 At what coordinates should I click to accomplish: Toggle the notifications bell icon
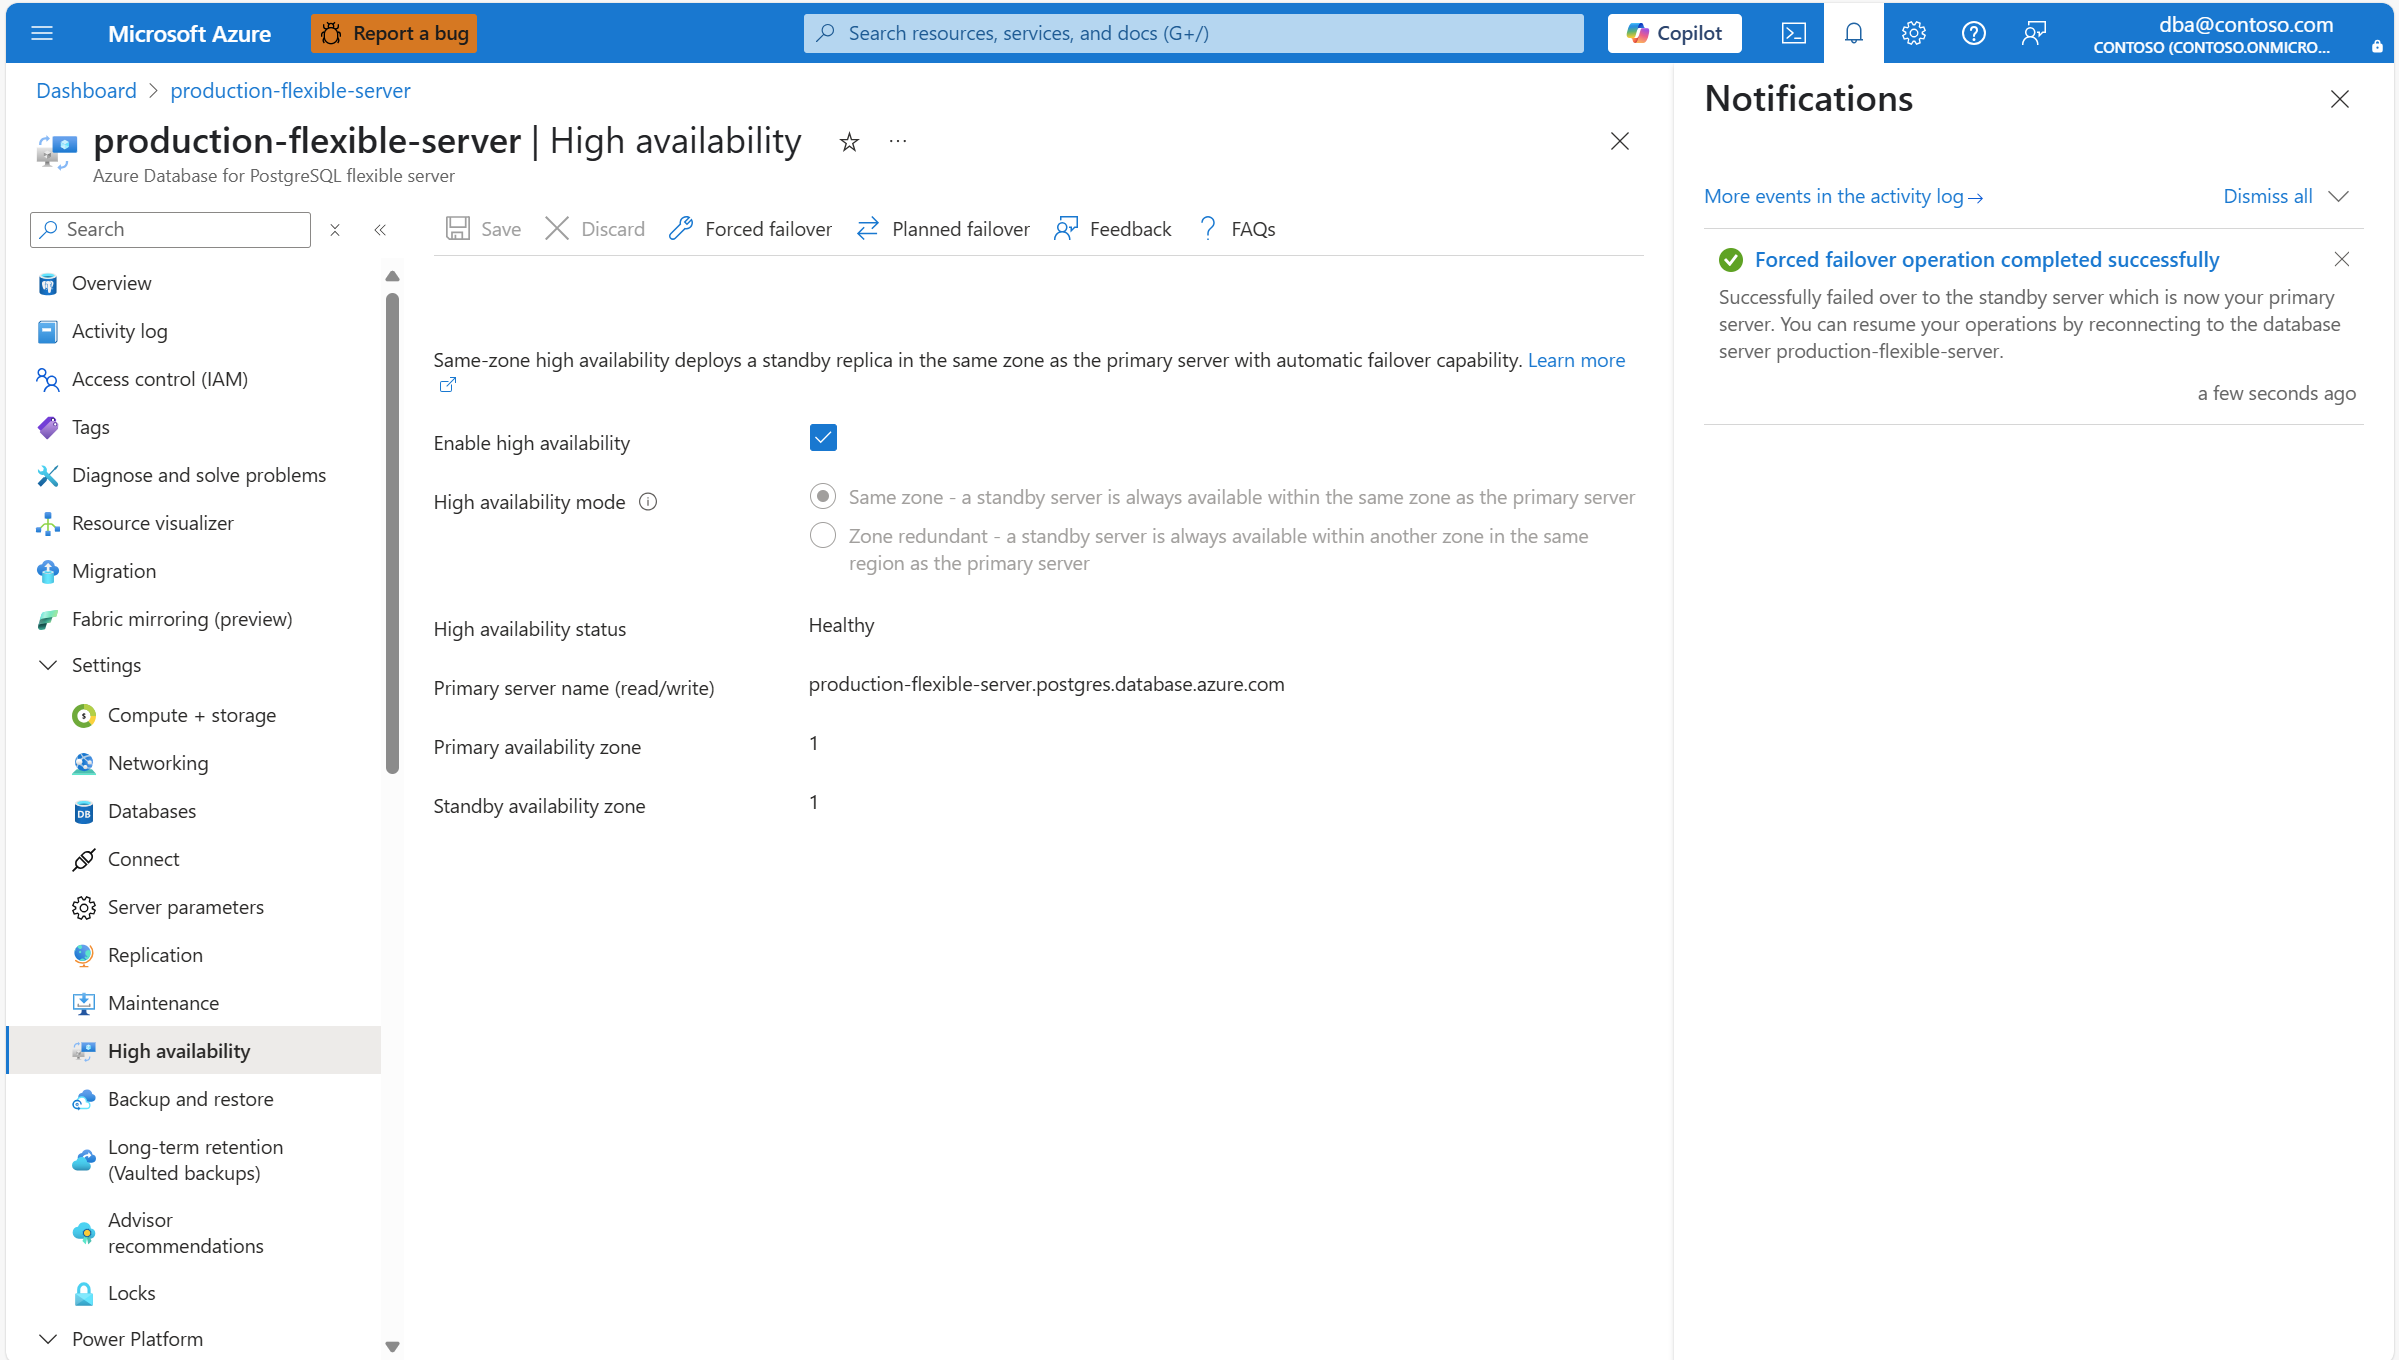(1854, 33)
